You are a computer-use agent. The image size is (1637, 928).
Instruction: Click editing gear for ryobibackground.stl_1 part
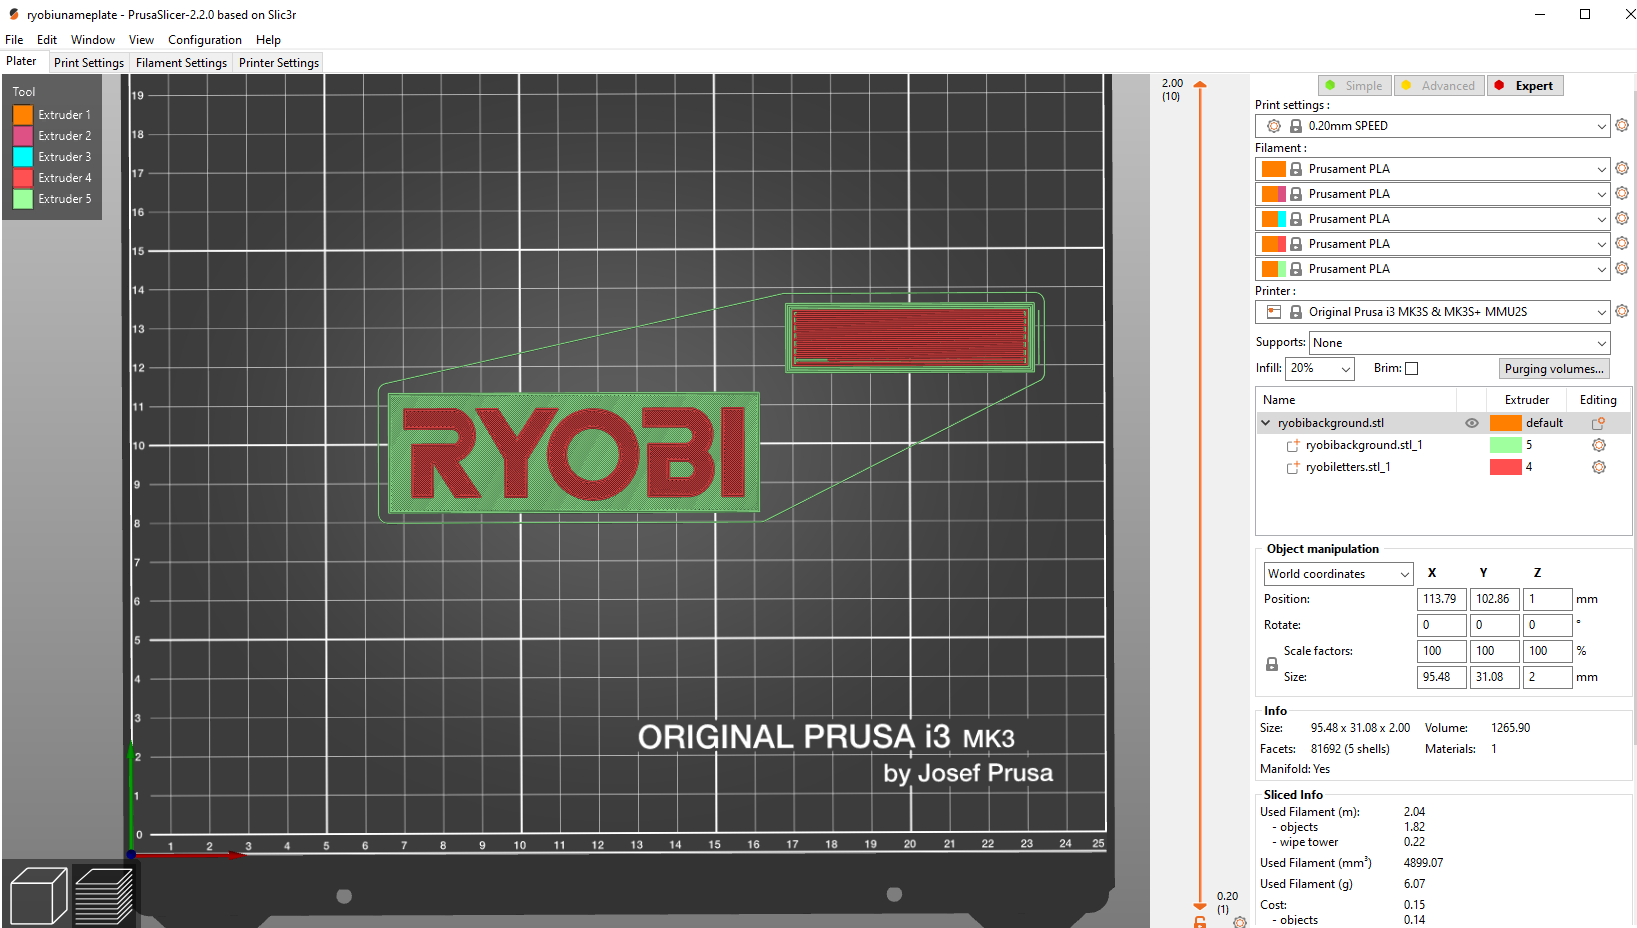click(x=1598, y=445)
